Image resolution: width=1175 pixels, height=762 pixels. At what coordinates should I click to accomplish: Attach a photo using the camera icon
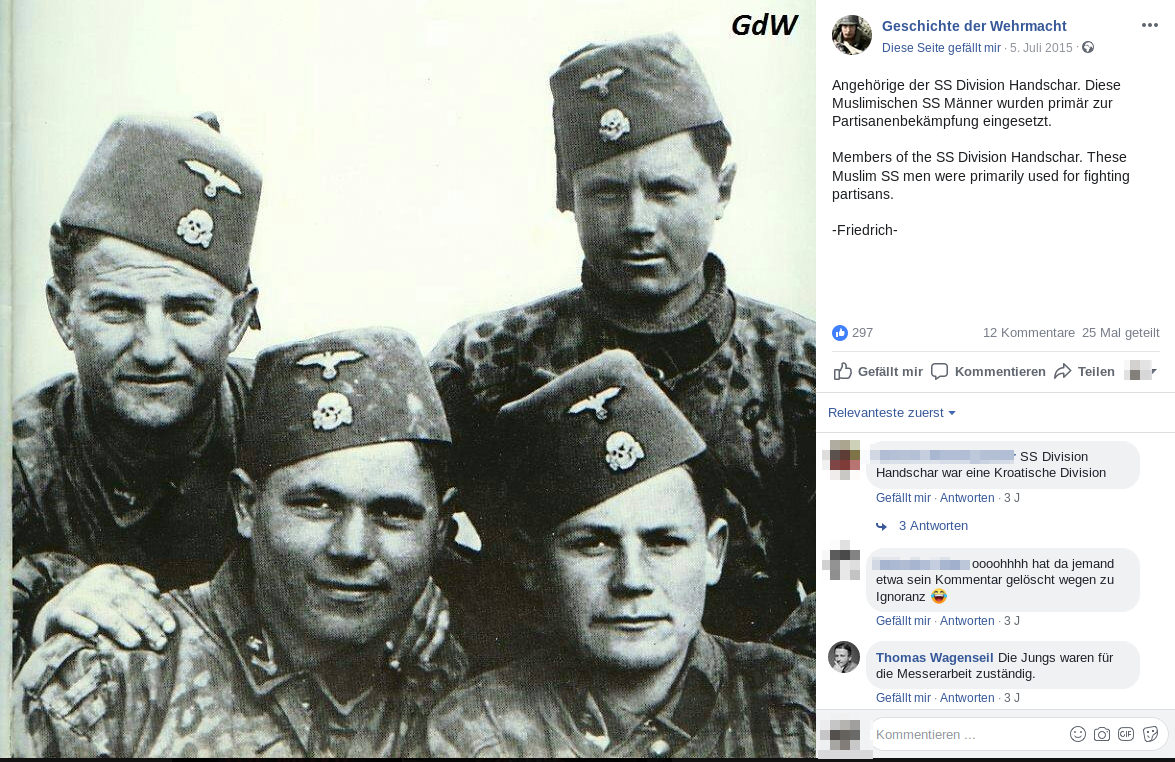point(1102,734)
